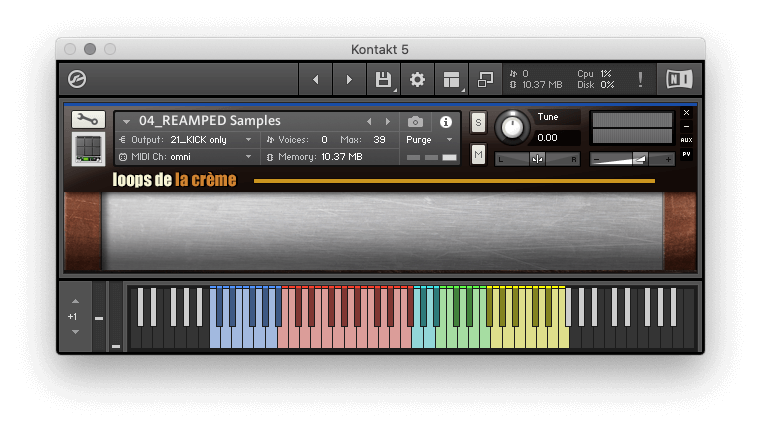Screen dimensions: 761x429
Task: Click the Tune knob
Action: click(512, 128)
